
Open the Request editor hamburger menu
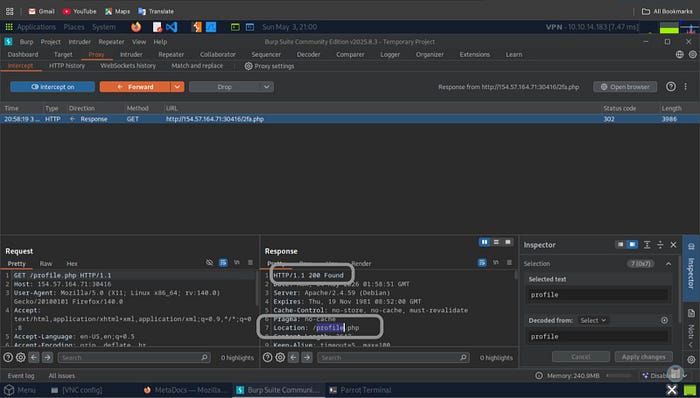(x=250, y=262)
